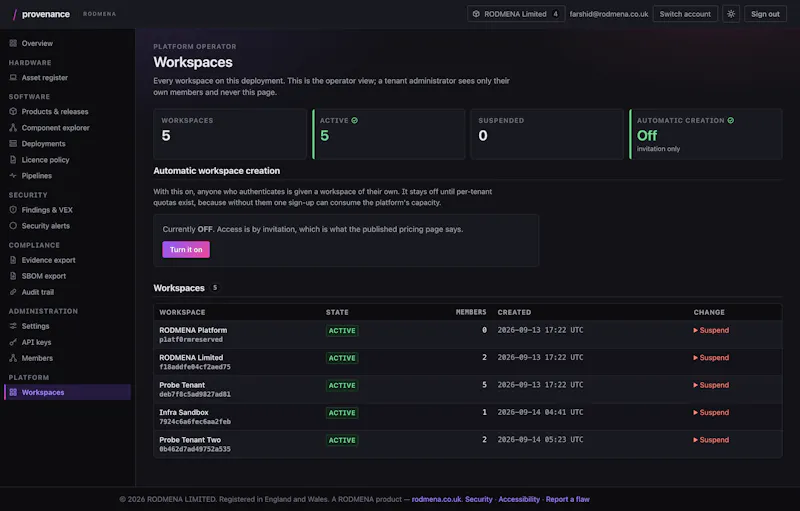
Task: Click workspace ID 7924c6a6fec6aa2feb
Action: 195,422
